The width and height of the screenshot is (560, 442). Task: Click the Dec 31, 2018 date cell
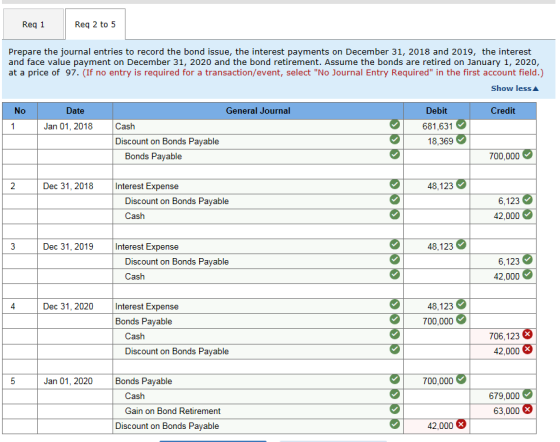[x=75, y=186]
